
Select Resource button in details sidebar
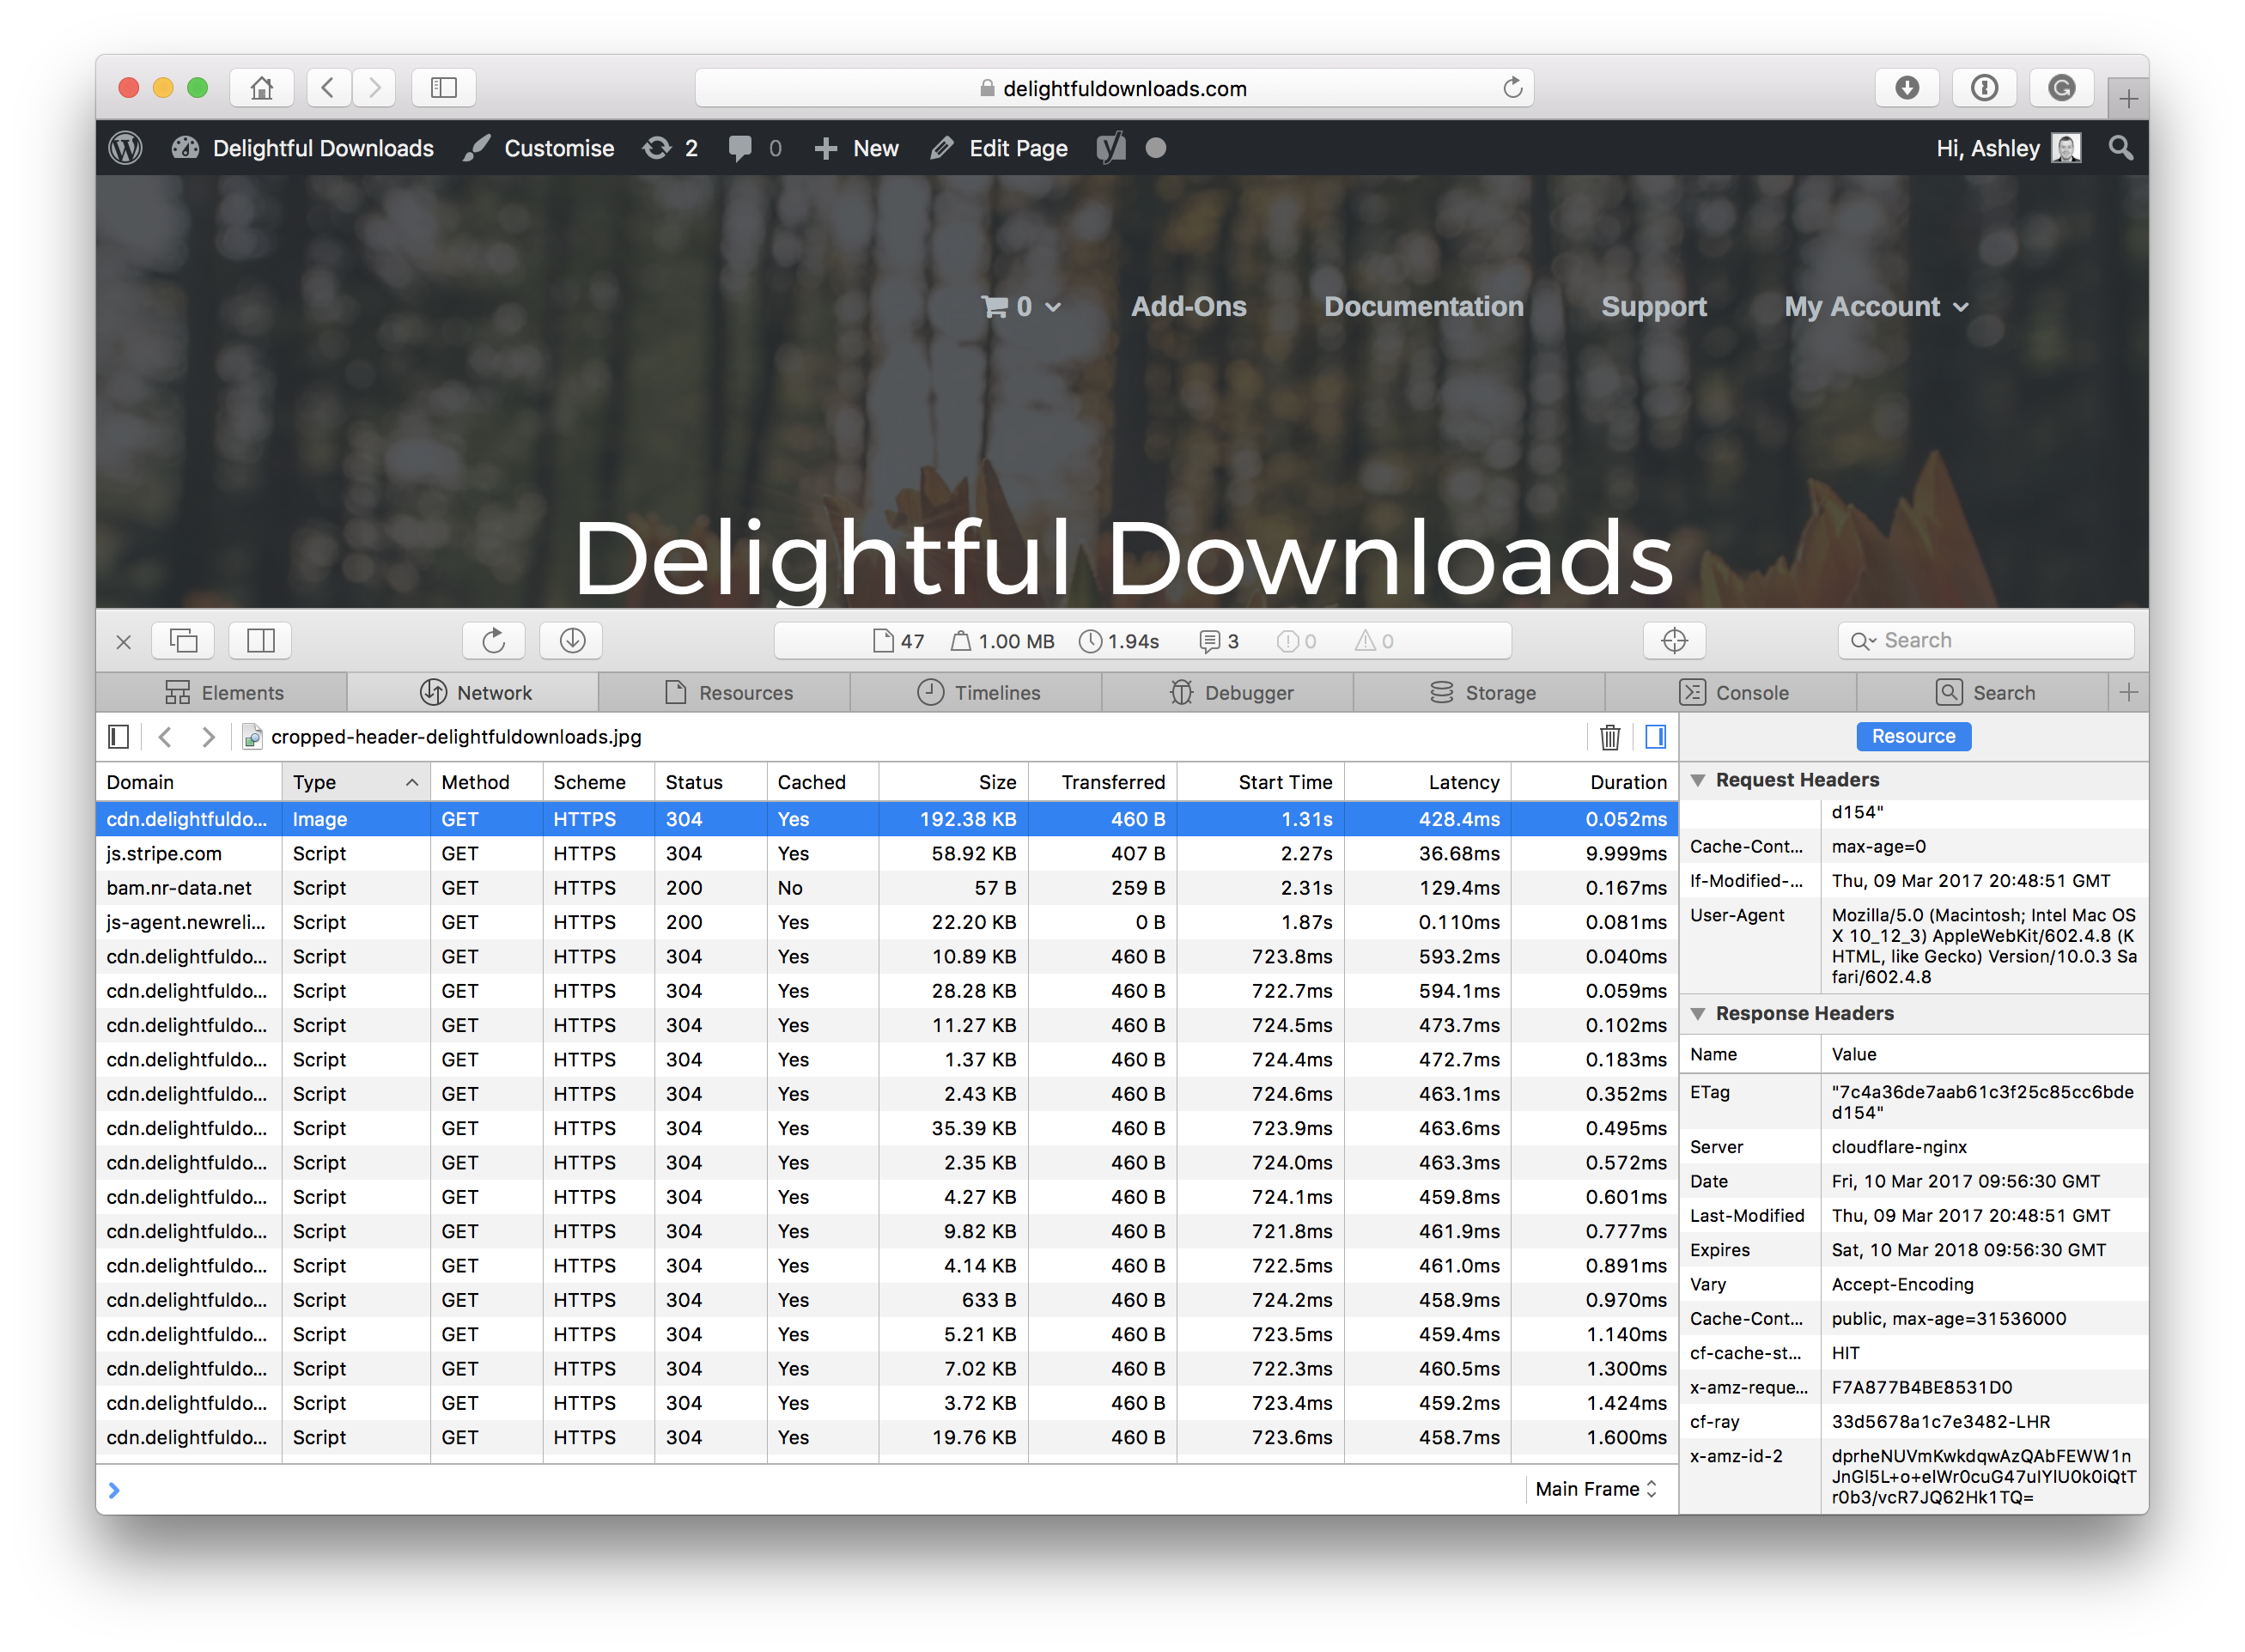pos(1913,736)
